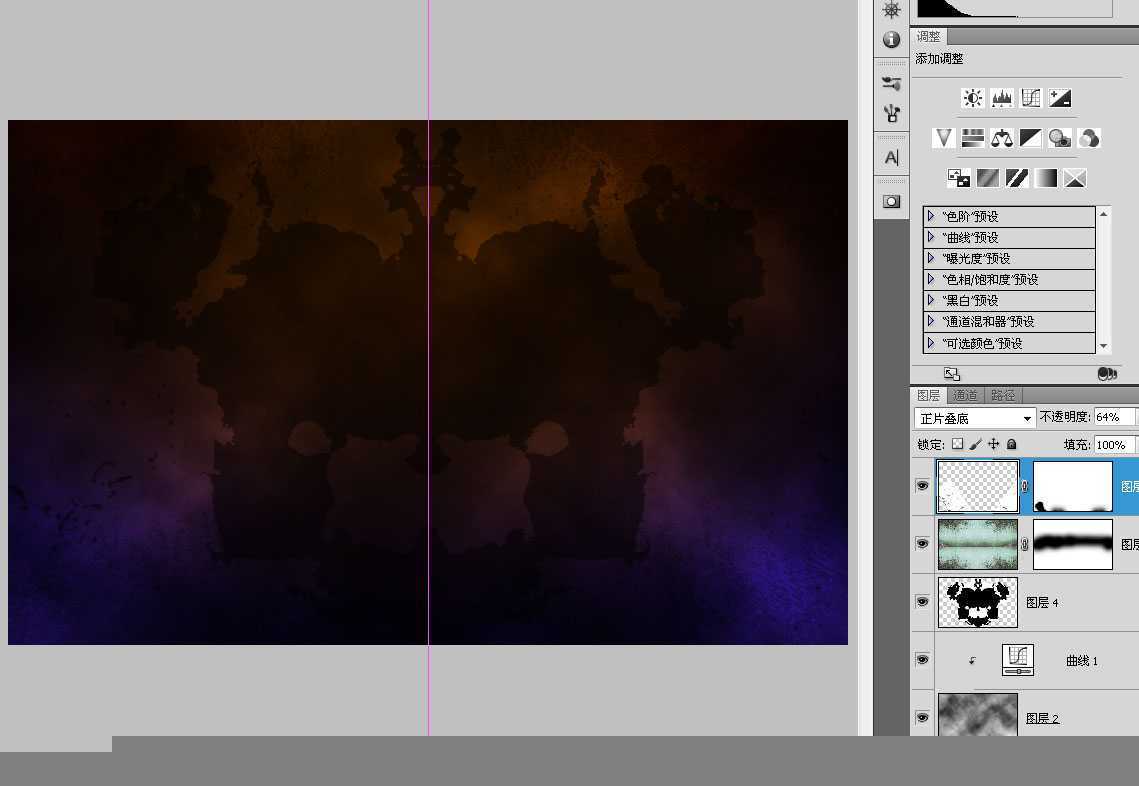Image resolution: width=1139 pixels, height=786 pixels.
Task: Hide the 曲线 1 adjustment layer
Action: (x=923, y=660)
